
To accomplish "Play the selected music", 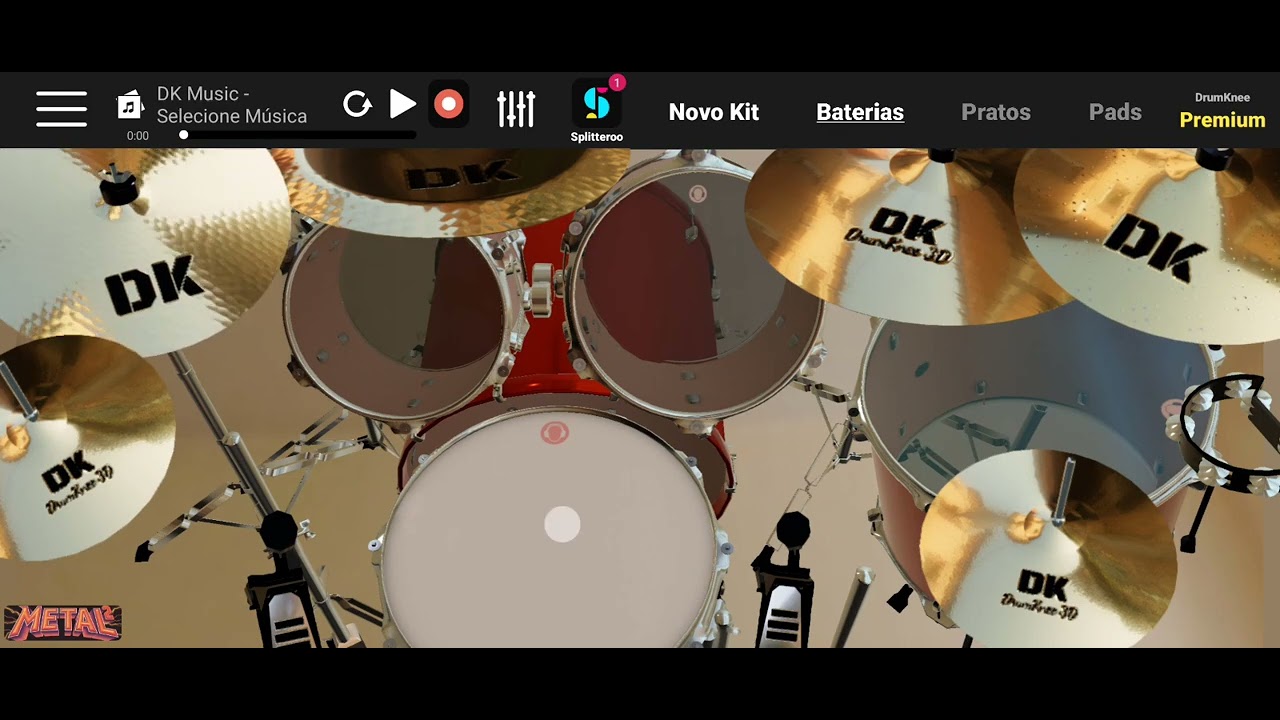I will pyautogui.click(x=402, y=104).
